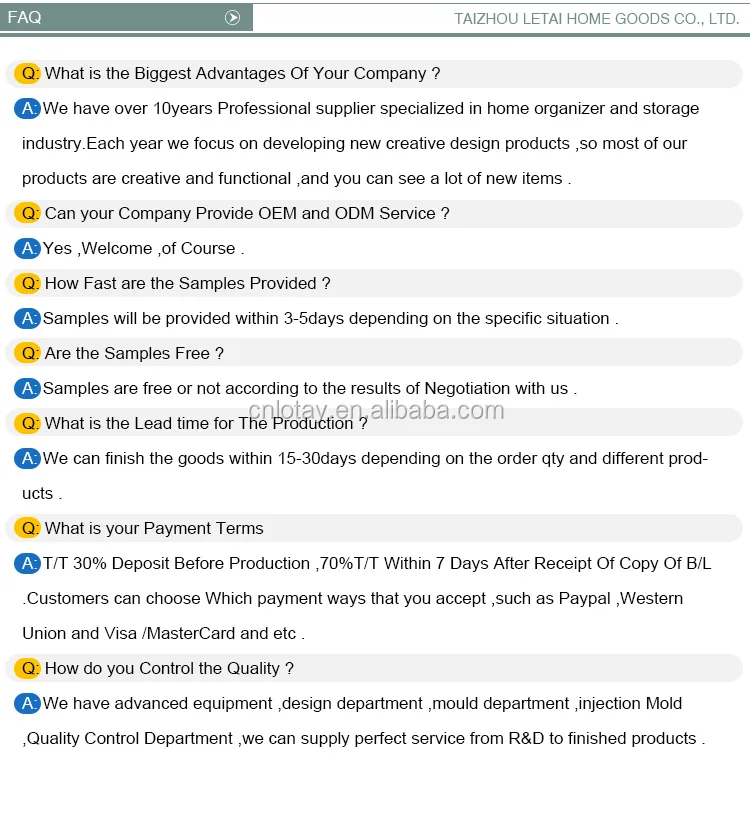Image resolution: width=750 pixels, height=822 pixels.
Task: Click A icon beside 3-5days samples answer
Action: pyautogui.click(x=27, y=318)
